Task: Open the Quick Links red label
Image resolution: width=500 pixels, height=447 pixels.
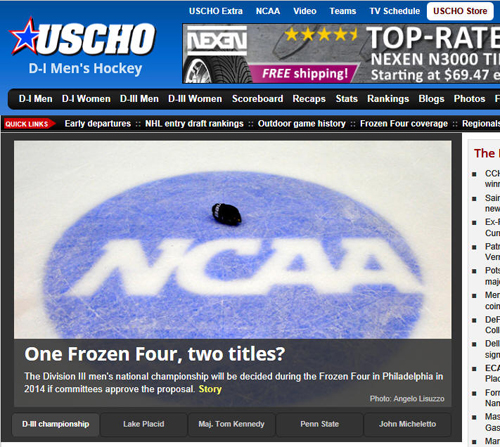Action: point(29,124)
